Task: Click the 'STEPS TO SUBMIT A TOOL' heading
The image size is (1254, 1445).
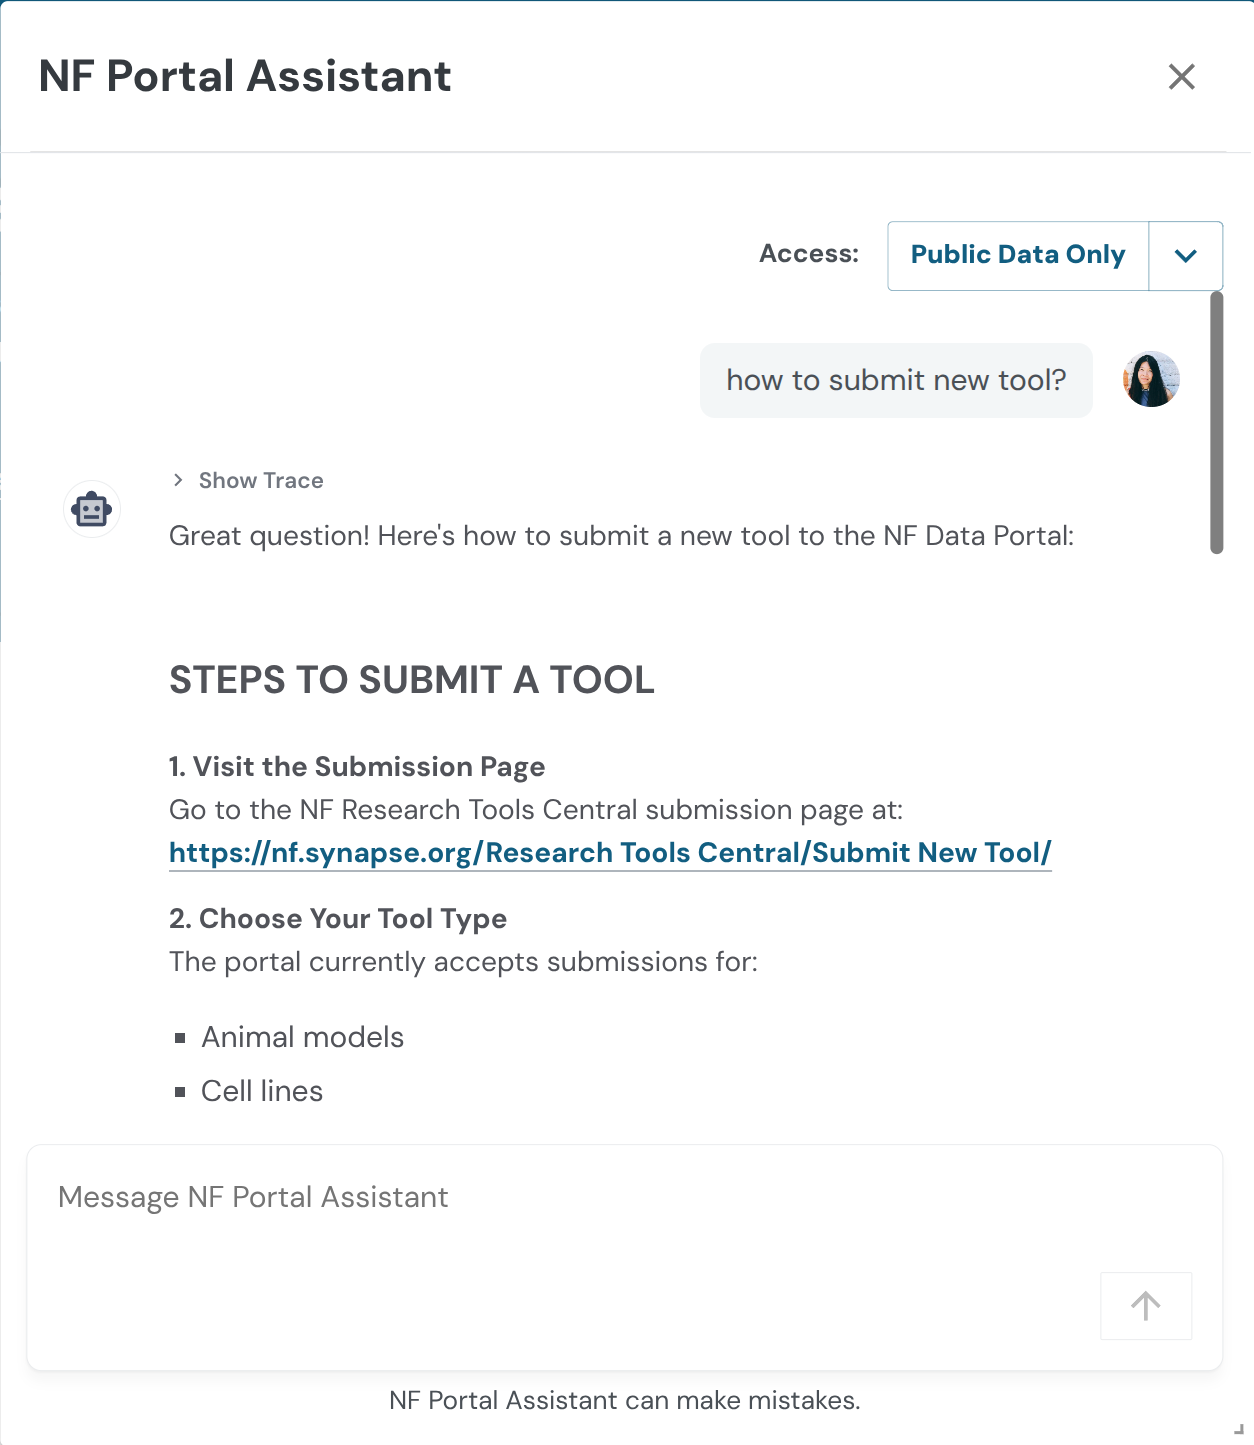Action: click(x=412, y=680)
